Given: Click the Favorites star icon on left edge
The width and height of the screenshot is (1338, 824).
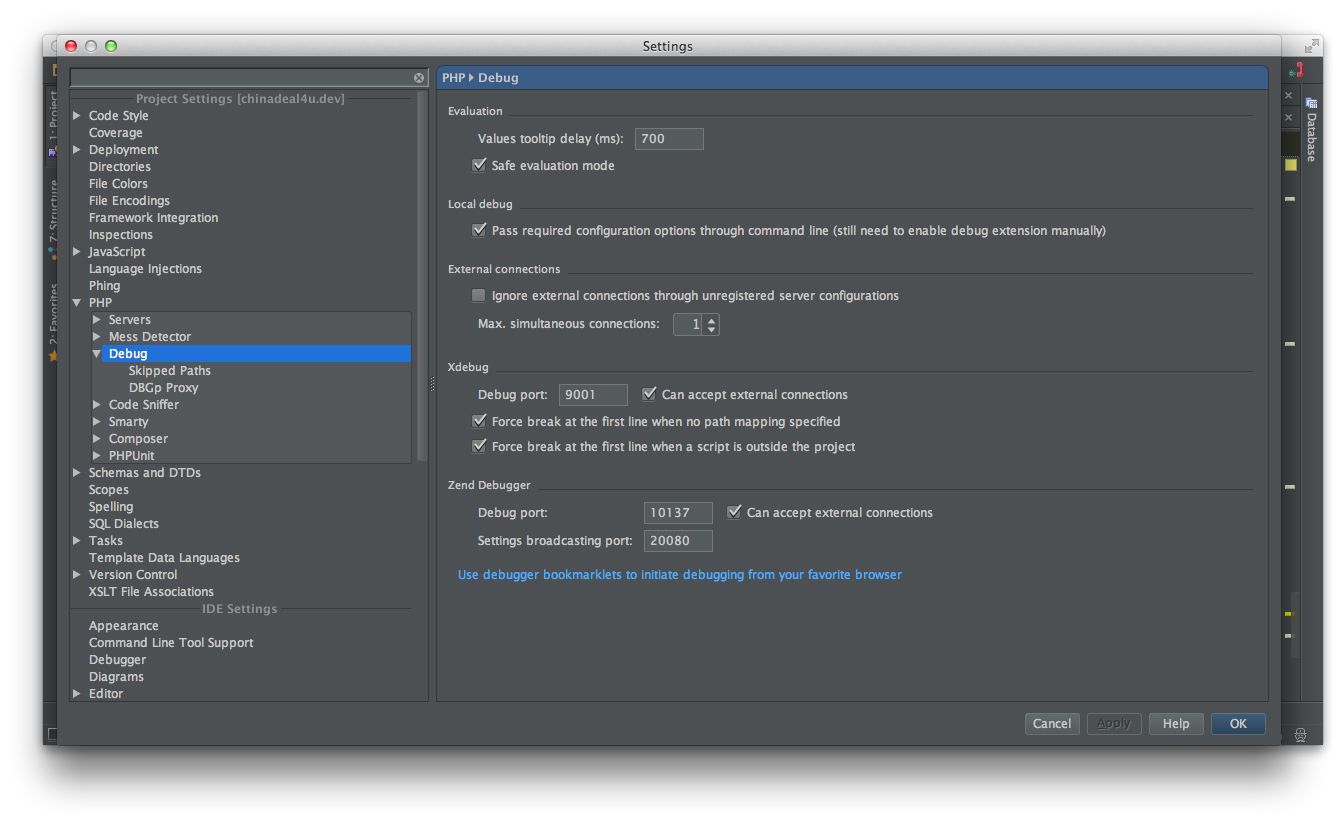Looking at the screenshot, I should [53, 356].
